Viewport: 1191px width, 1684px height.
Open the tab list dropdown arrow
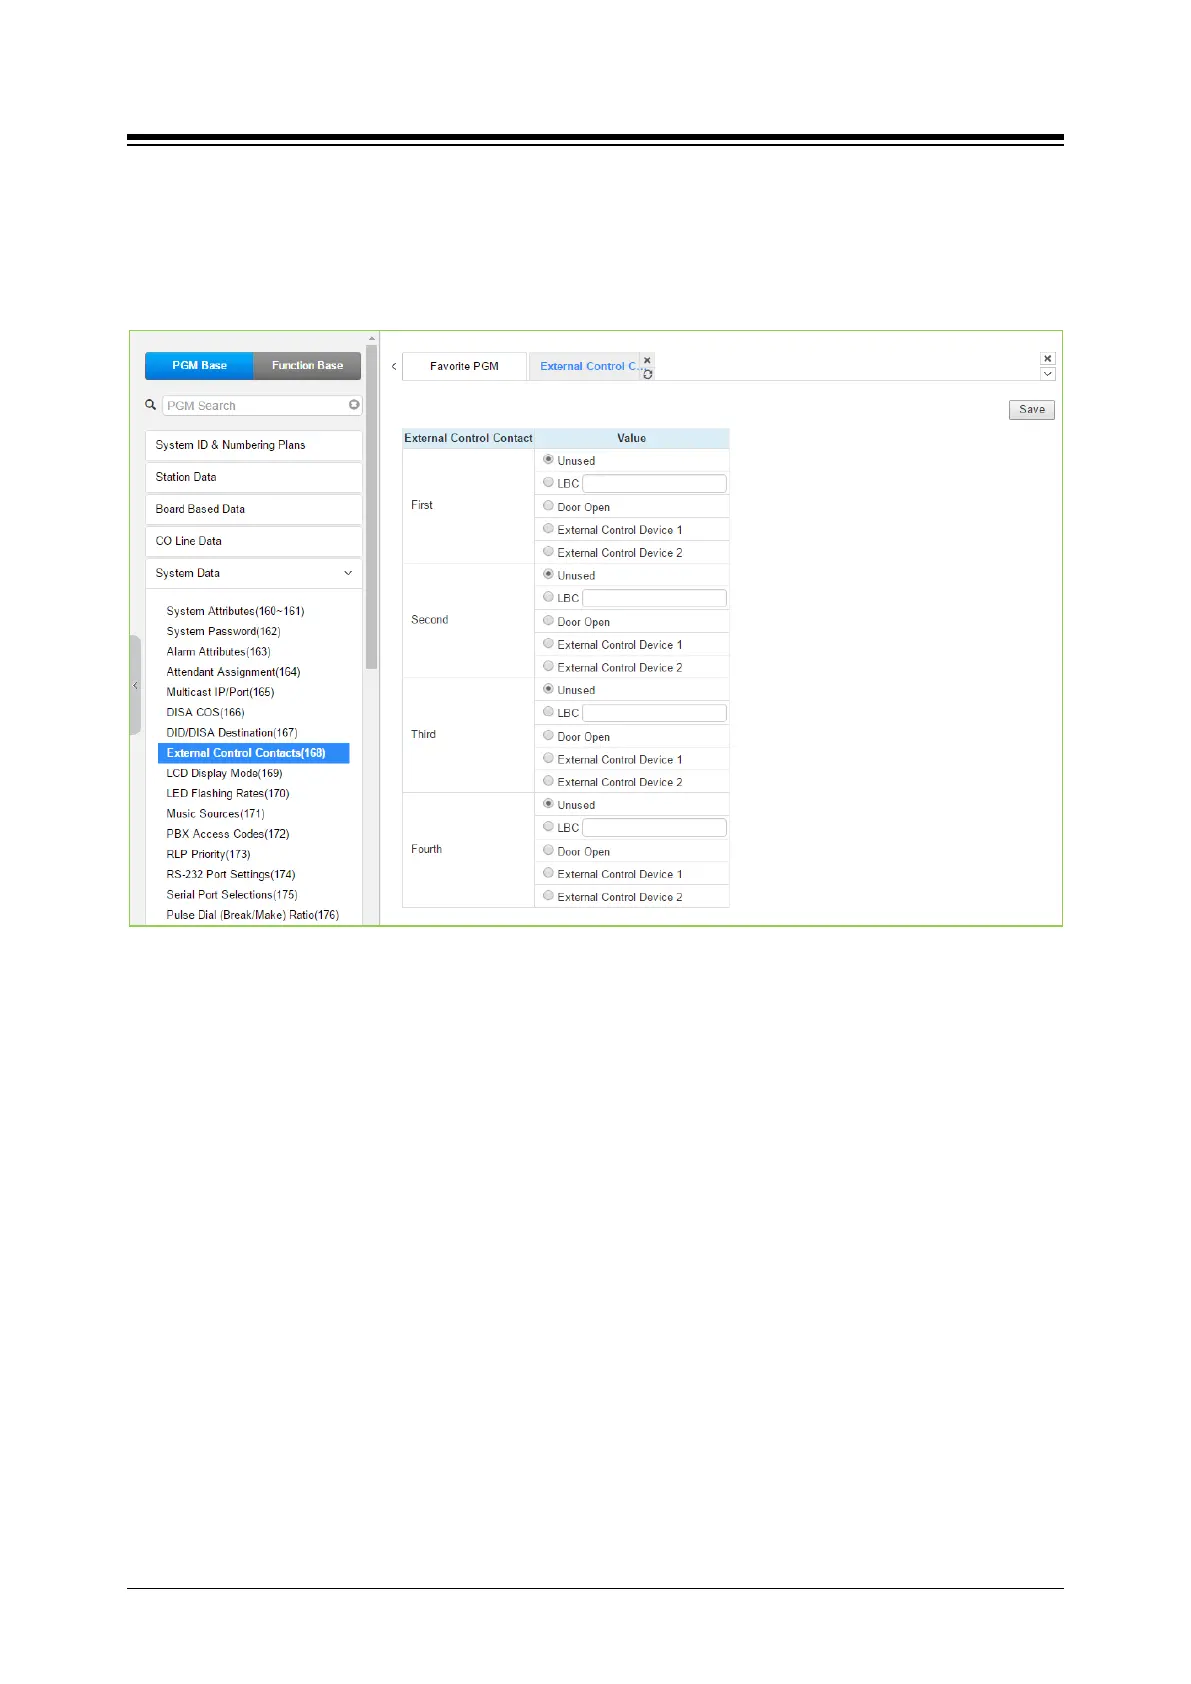1047,374
